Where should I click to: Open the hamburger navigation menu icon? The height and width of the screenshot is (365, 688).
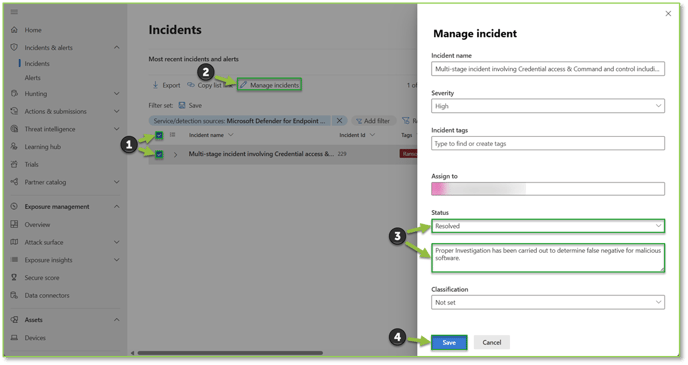[x=14, y=12]
